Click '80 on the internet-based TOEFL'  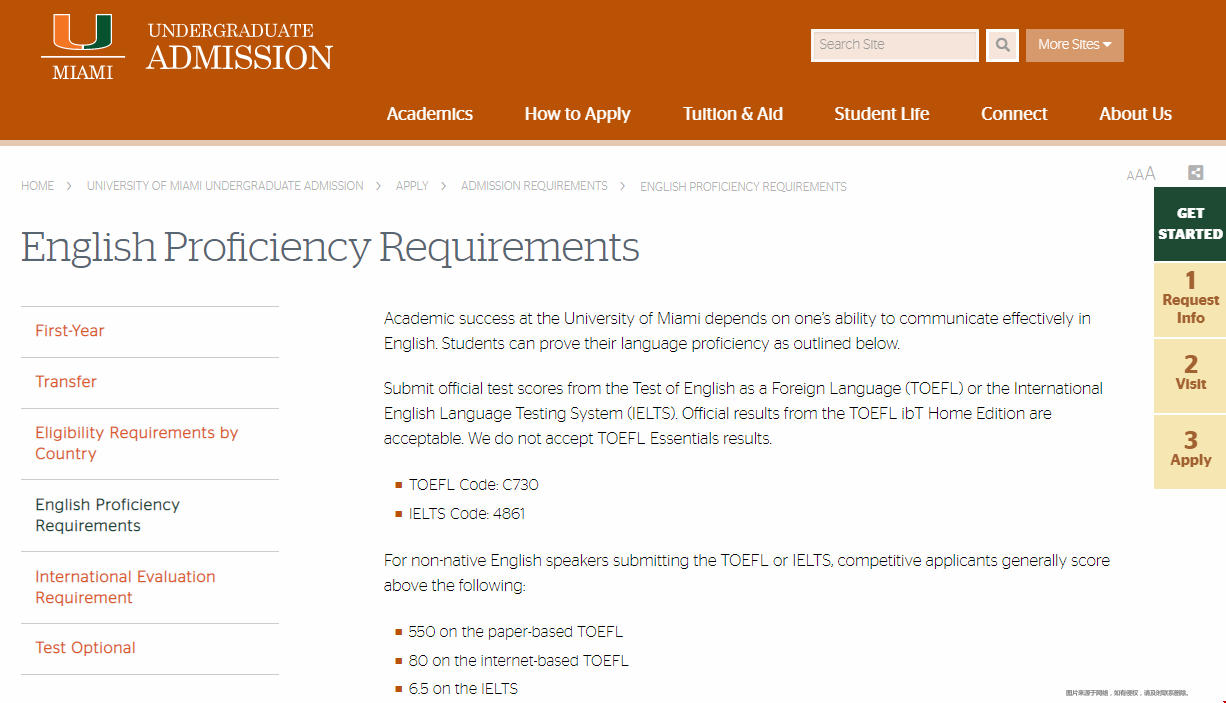pyautogui.click(x=519, y=661)
